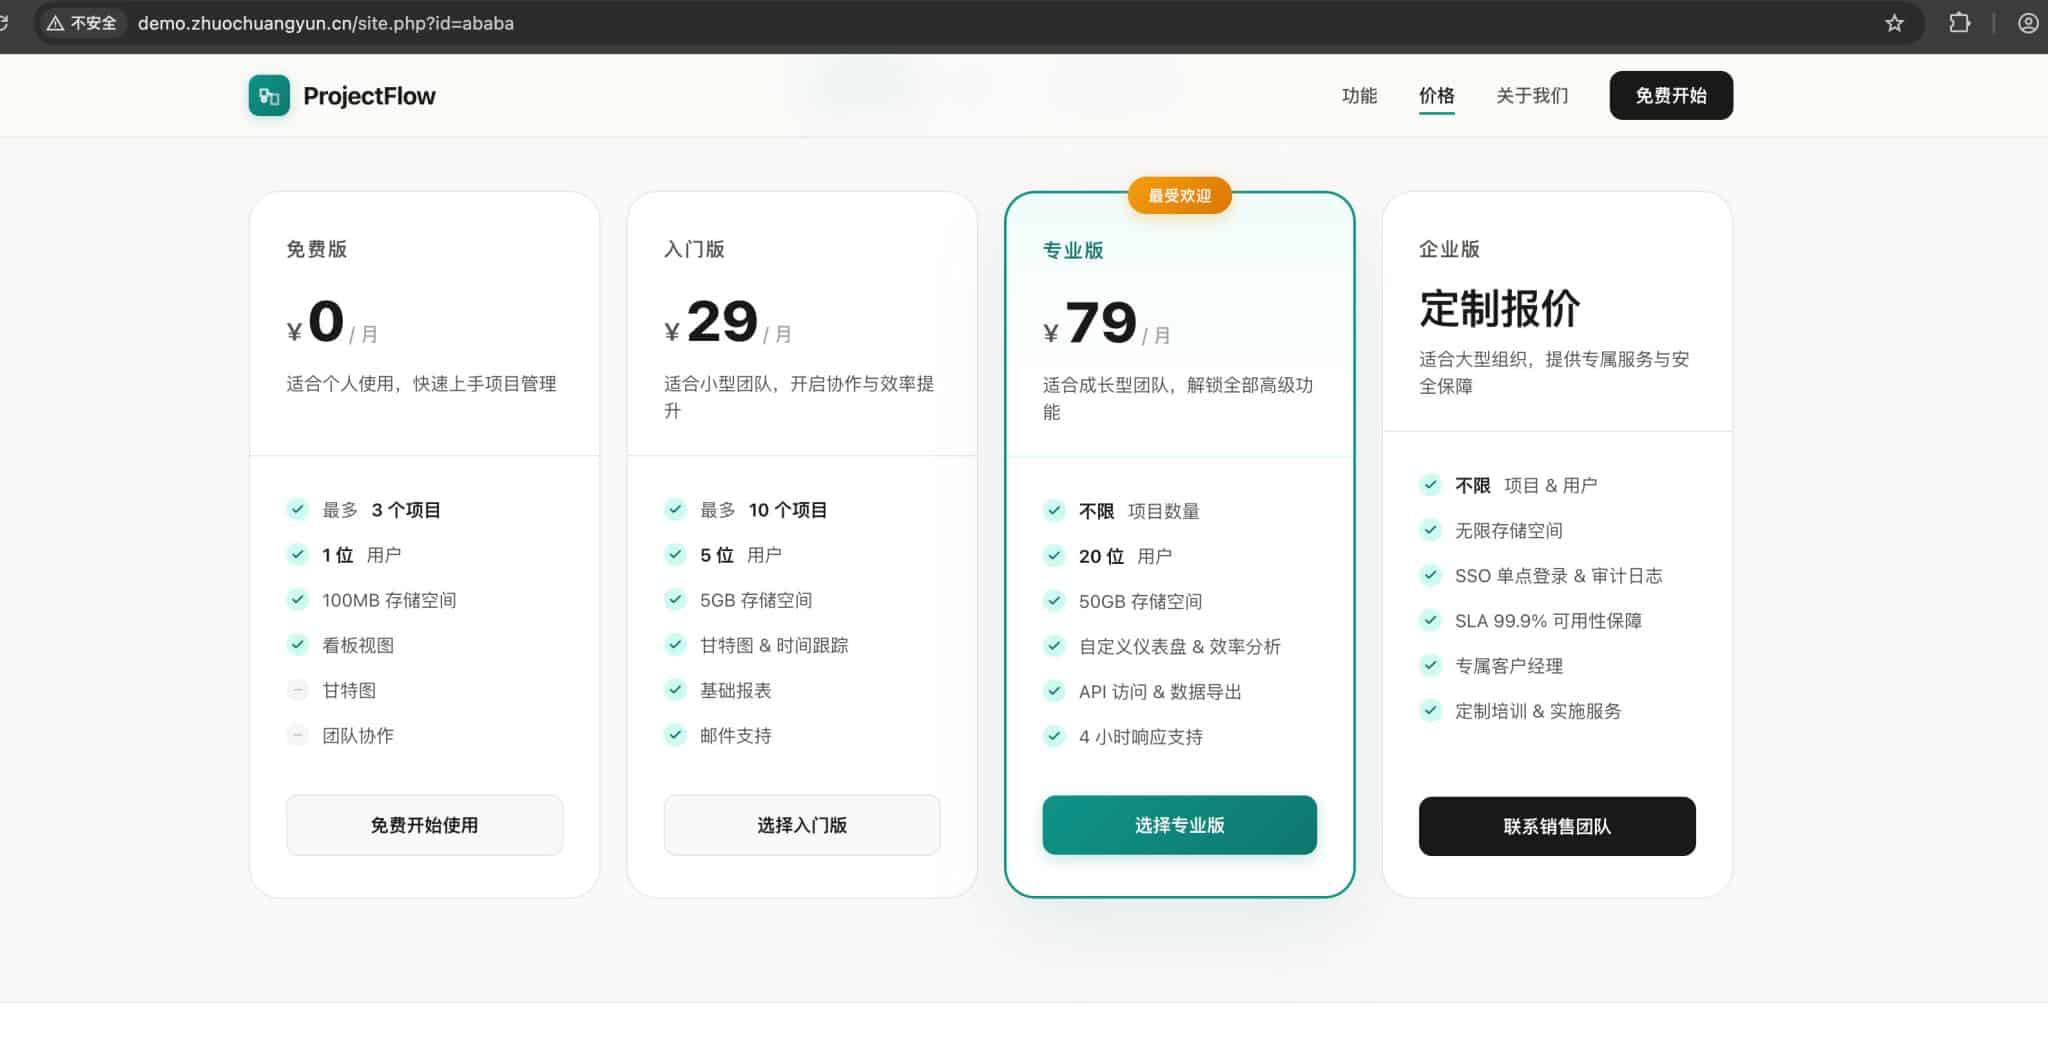Click the 定制培训 & 实施服务 text
Image resolution: width=2048 pixels, height=1052 pixels.
pos(1538,711)
